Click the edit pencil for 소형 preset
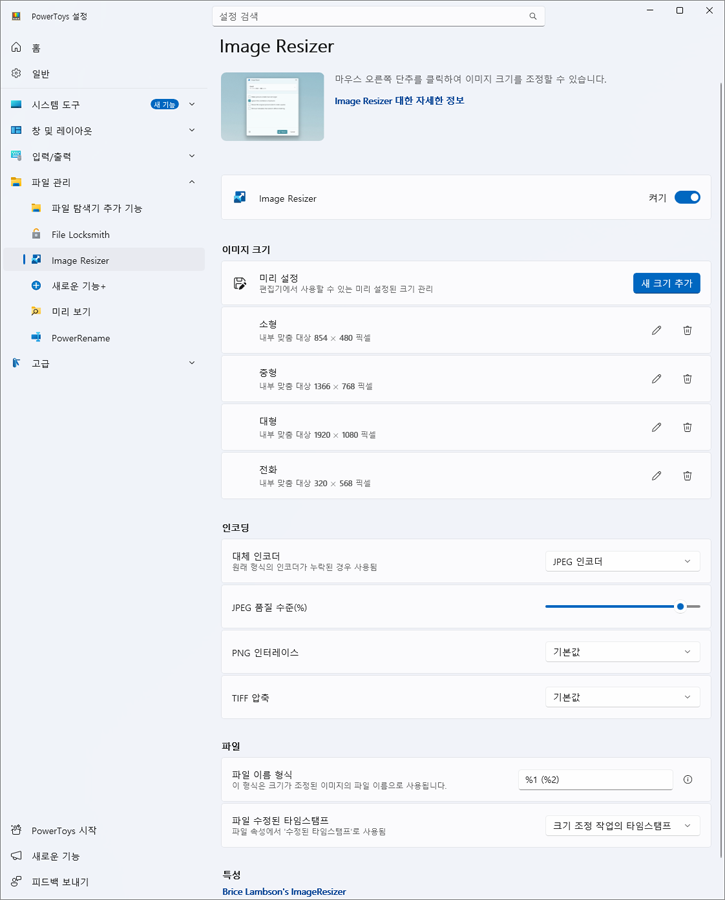The image size is (725, 900). [x=656, y=330]
